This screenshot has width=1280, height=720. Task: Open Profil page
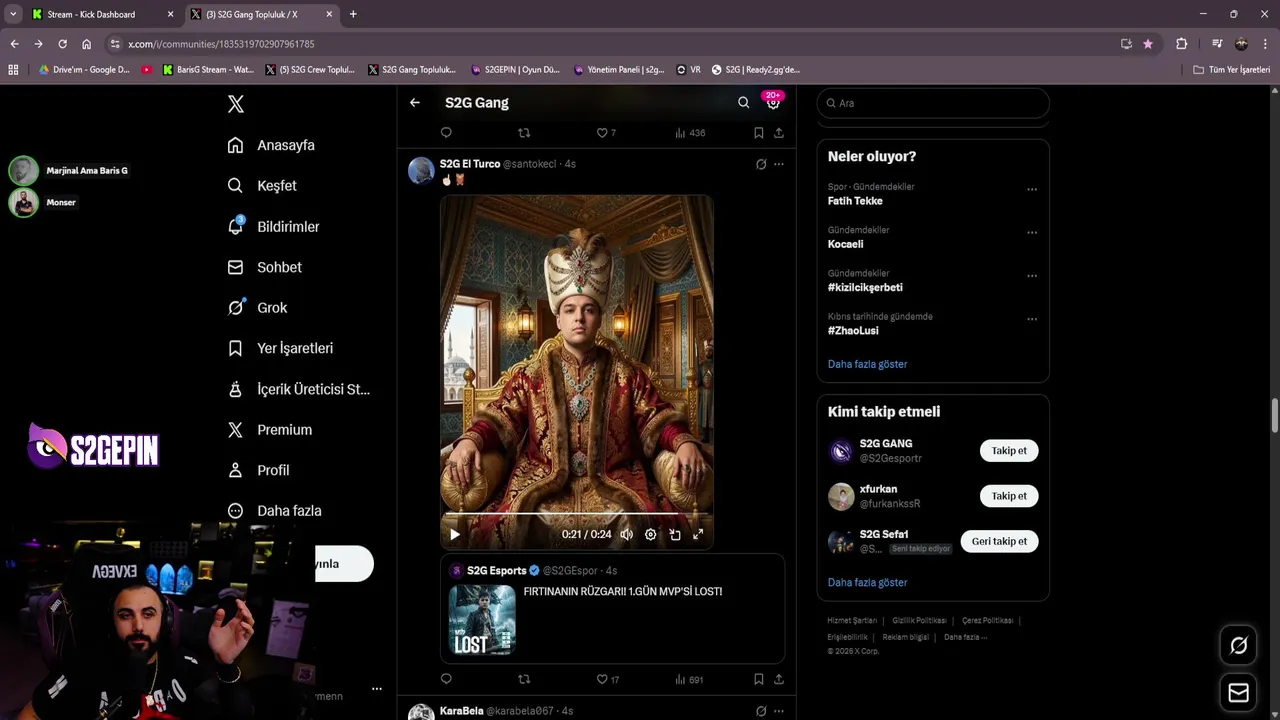(x=258, y=470)
